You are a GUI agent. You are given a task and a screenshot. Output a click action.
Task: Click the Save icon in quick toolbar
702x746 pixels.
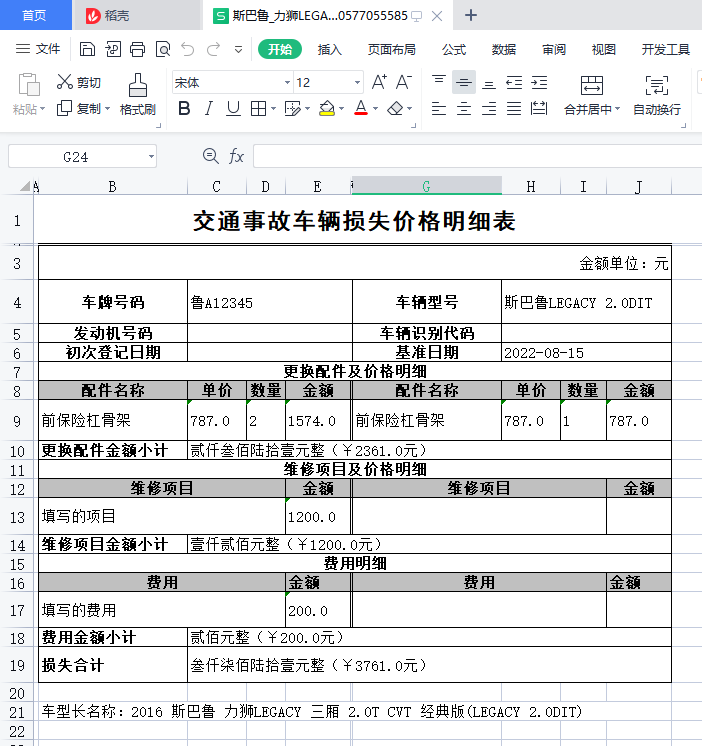(87, 49)
